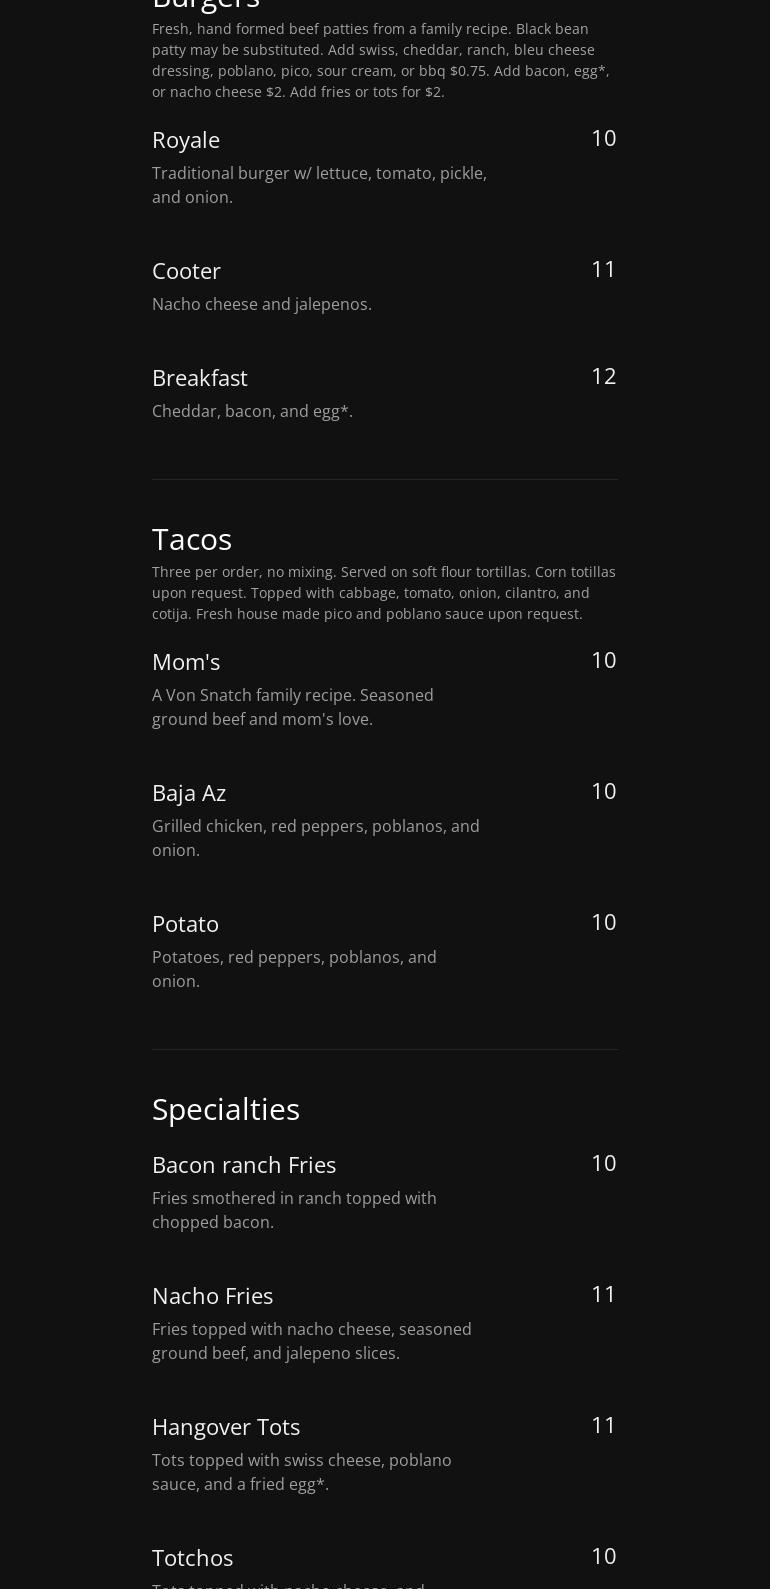
Task: Click the Breakfast burger price 12
Action: (603, 376)
